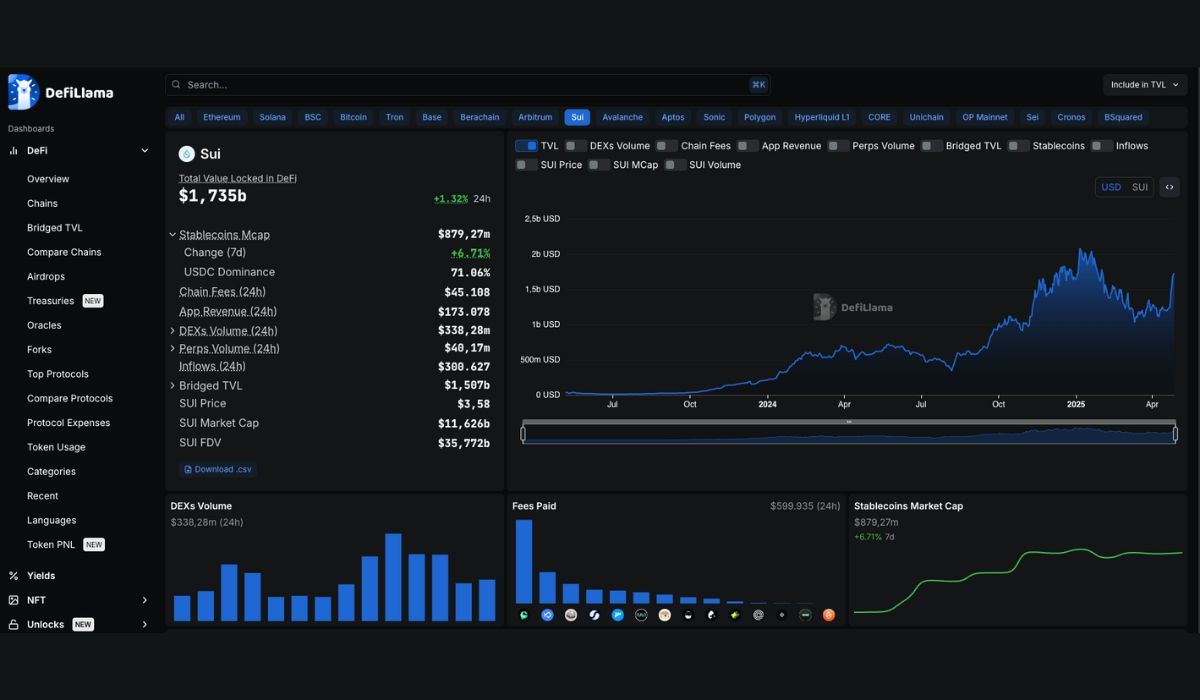Expand the DEXs Volume (24h) row arrow
Screen dimensions: 1200x700
[x=172, y=330]
